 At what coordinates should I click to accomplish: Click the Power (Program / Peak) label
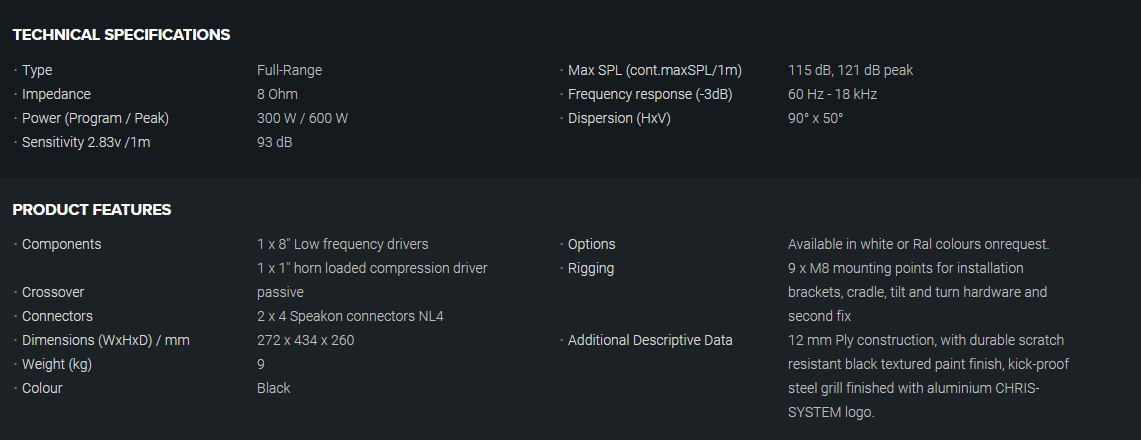(95, 118)
